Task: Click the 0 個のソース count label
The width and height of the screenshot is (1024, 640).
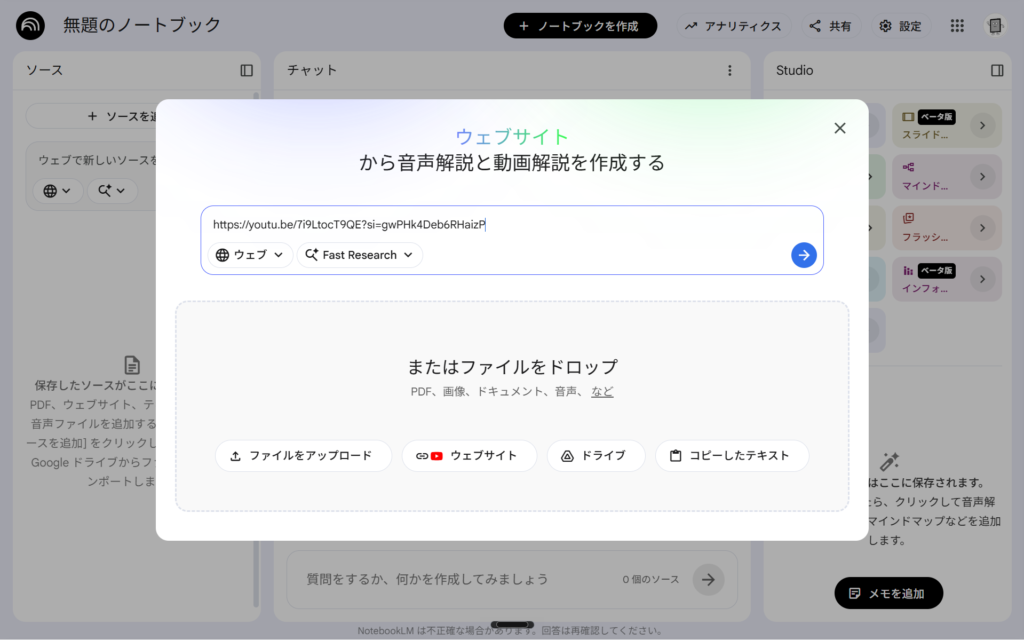Action: pyautogui.click(x=650, y=579)
